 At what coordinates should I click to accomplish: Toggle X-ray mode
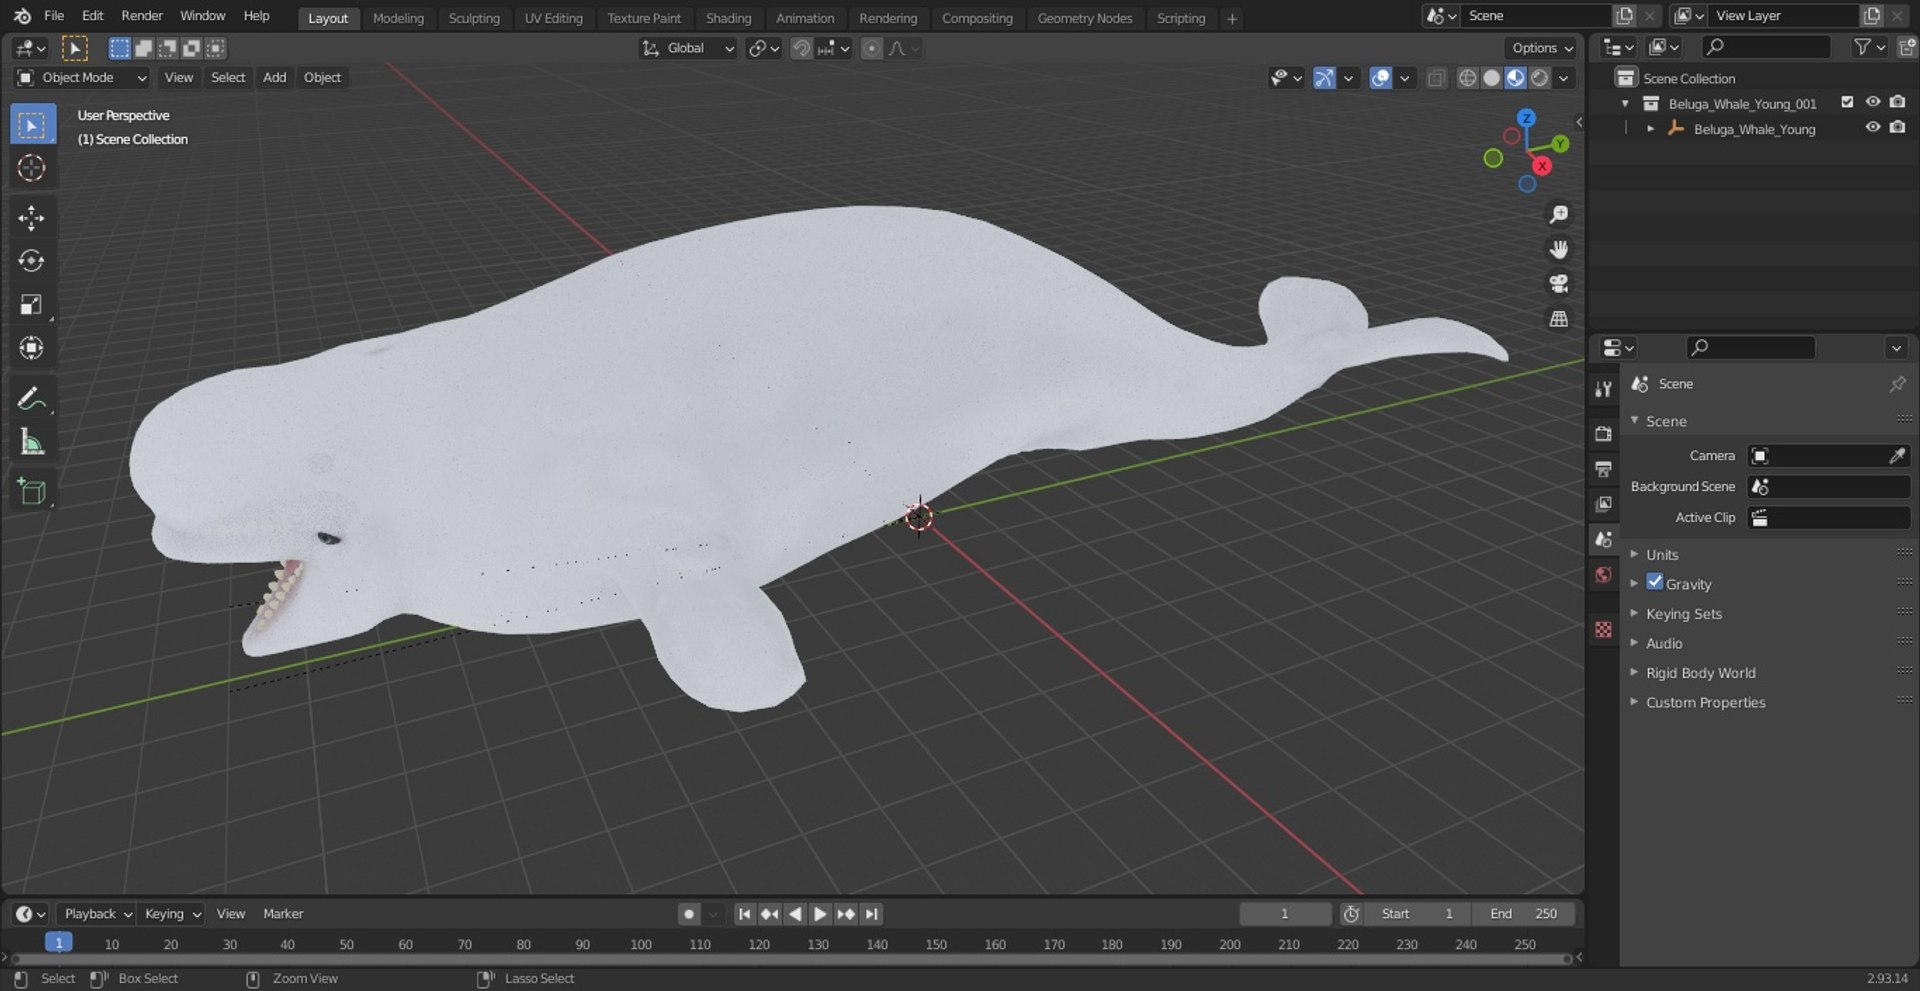pyautogui.click(x=1436, y=78)
